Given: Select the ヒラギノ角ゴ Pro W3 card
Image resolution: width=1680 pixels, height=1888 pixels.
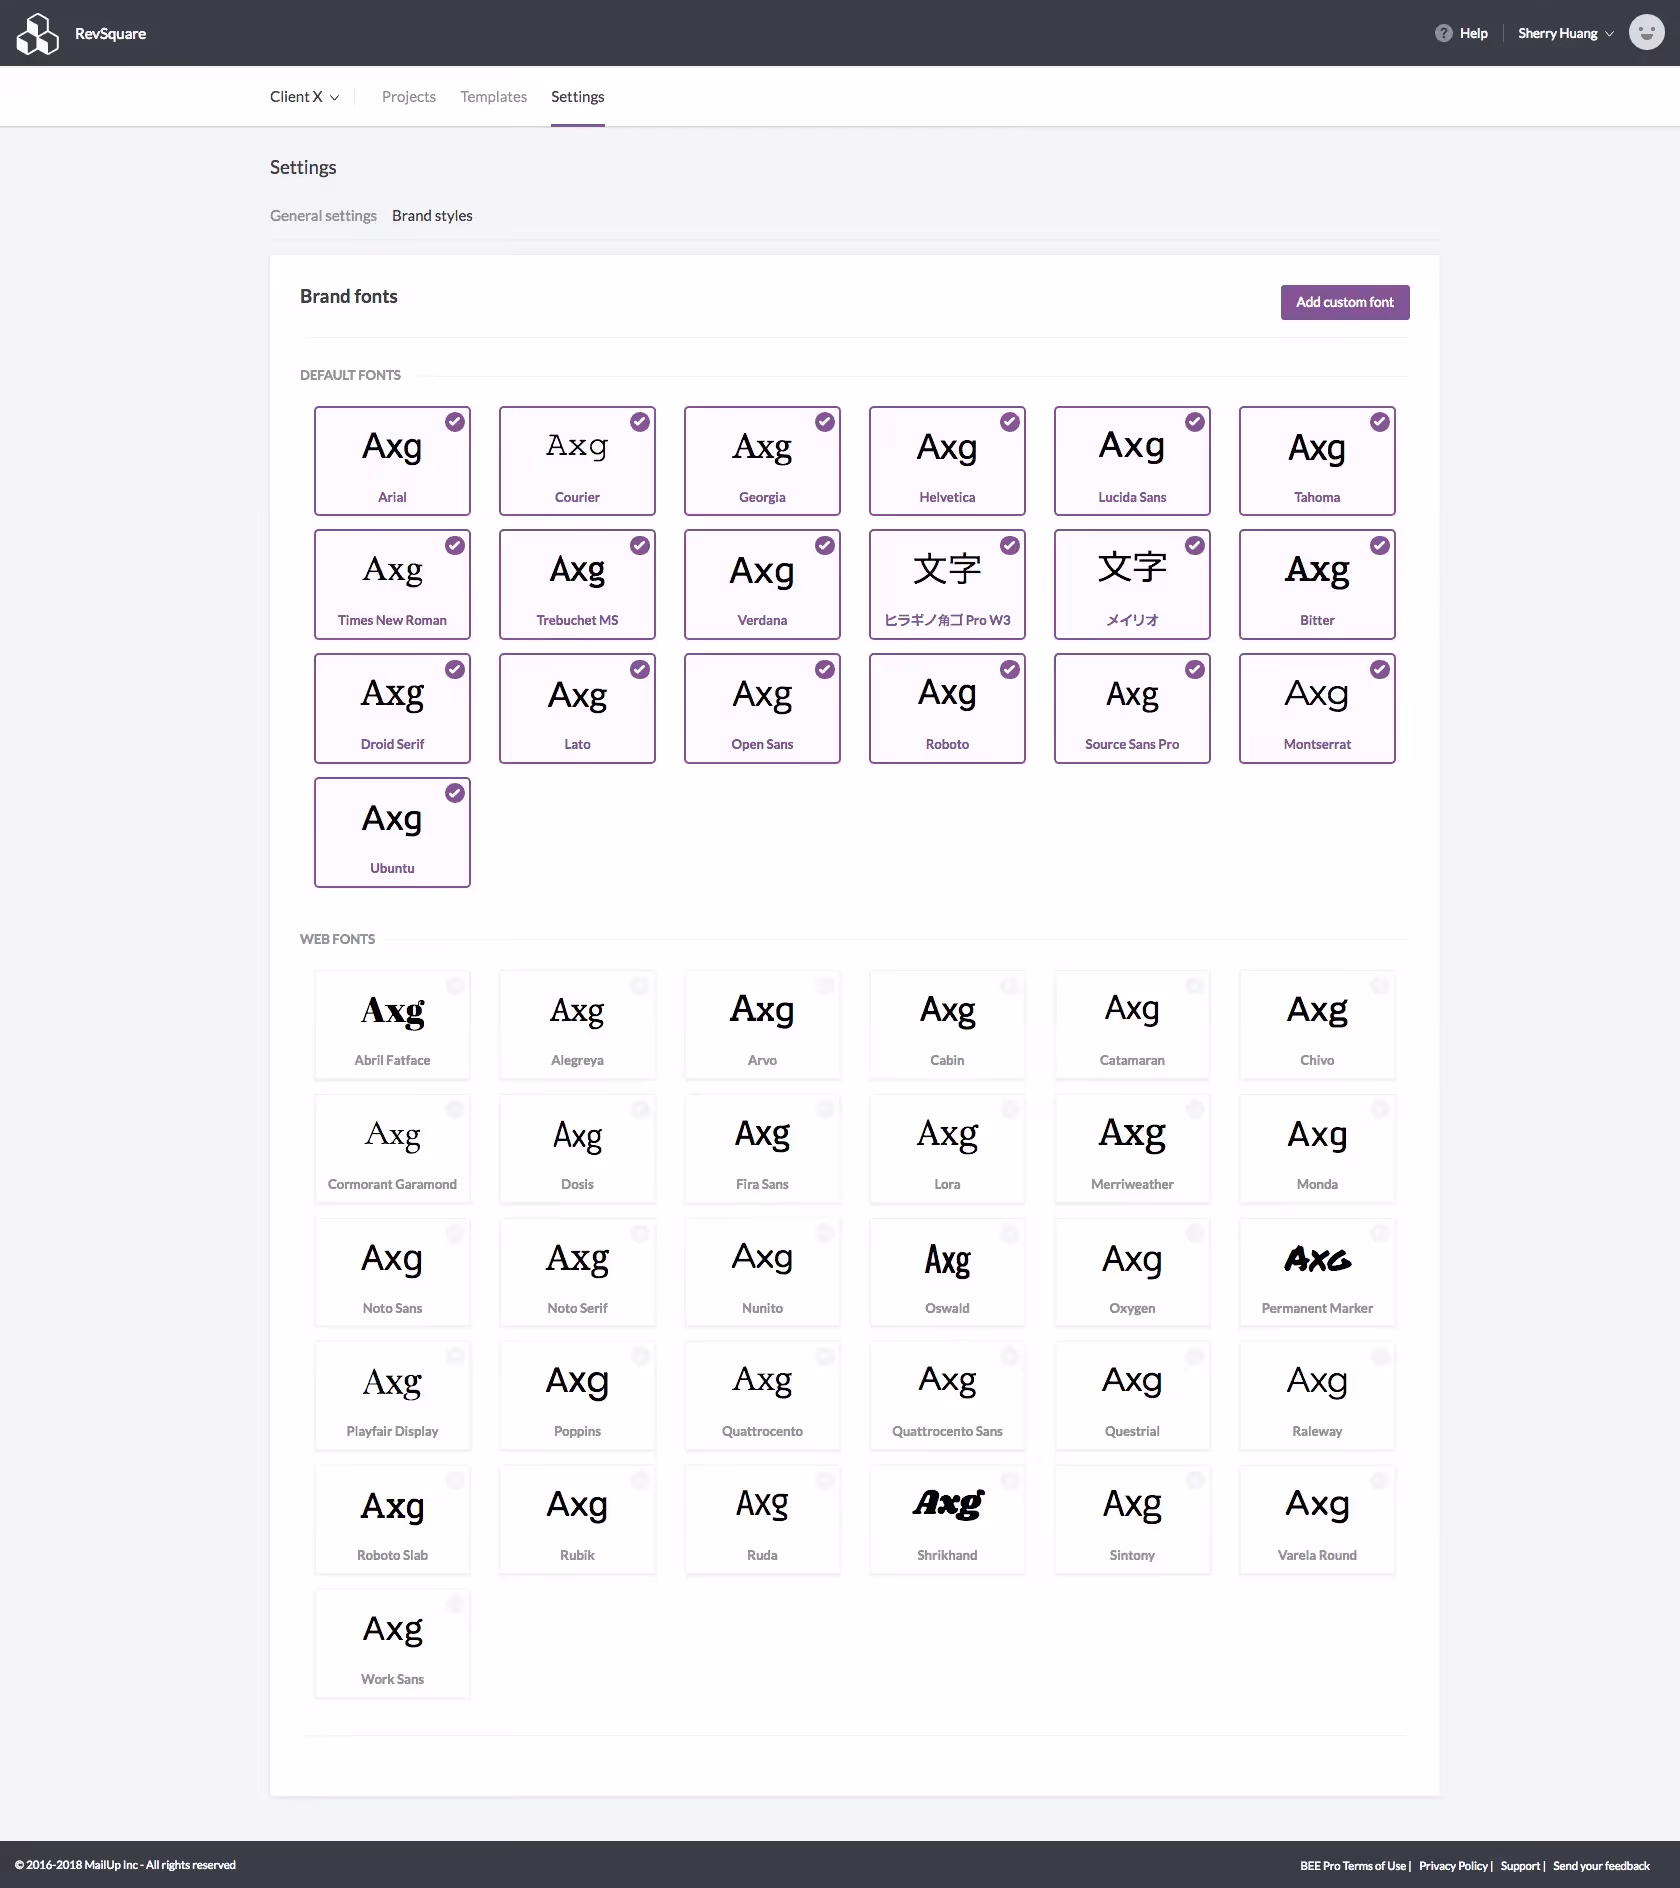Looking at the screenshot, I should [x=947, y=584].
